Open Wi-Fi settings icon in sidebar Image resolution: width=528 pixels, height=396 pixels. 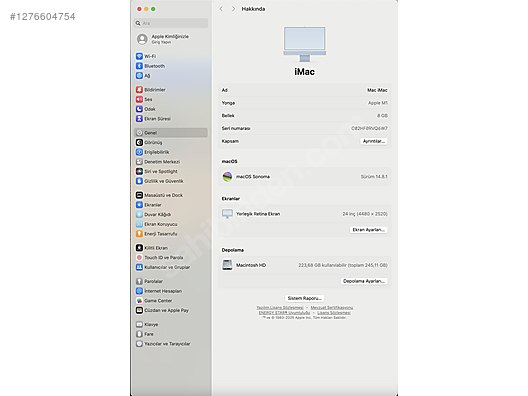coord(139,56)
